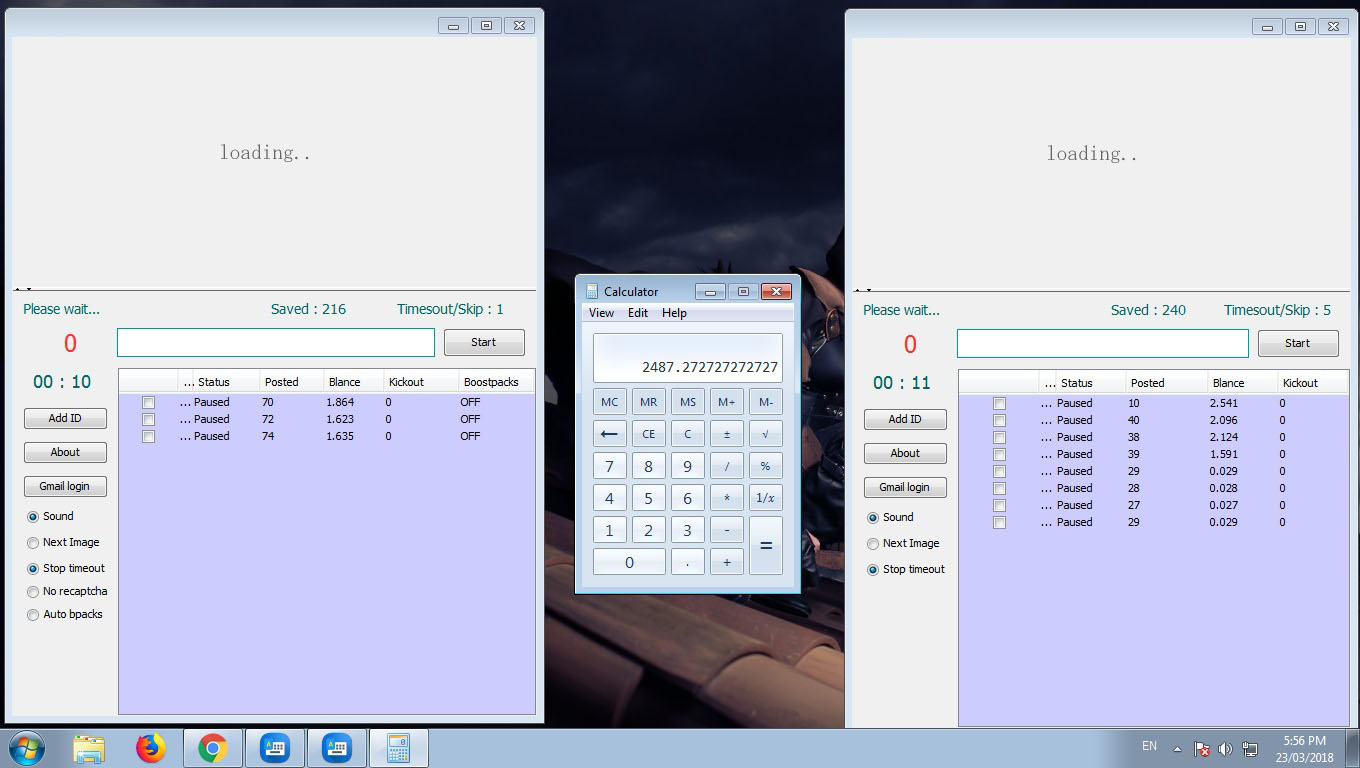Click Start button in right window
Viewport: 1360px width, 768px height.
[1298, 343]
